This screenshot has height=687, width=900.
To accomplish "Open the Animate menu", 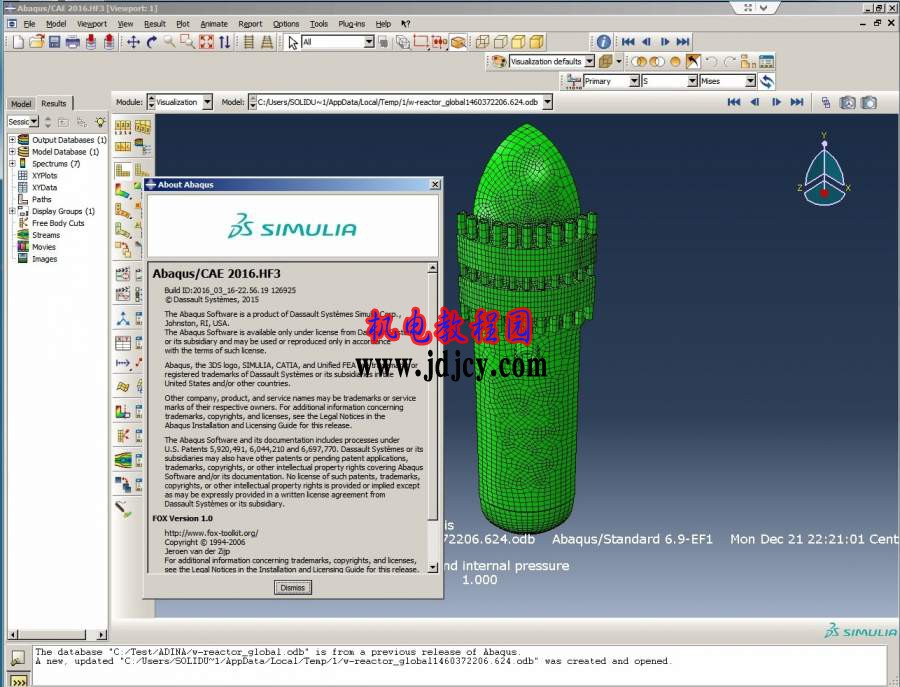I will [x=214, y=24].
